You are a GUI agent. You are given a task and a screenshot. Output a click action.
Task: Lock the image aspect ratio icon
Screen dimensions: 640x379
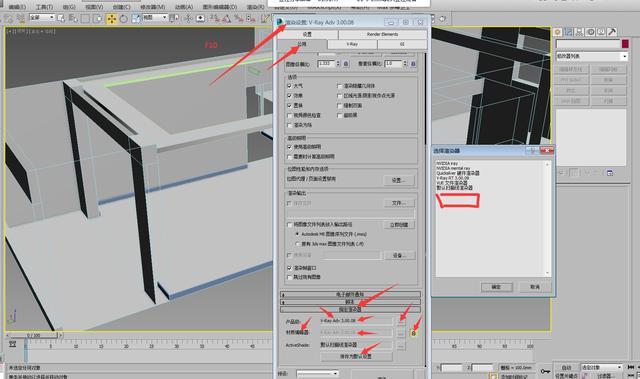pos(346,64)
